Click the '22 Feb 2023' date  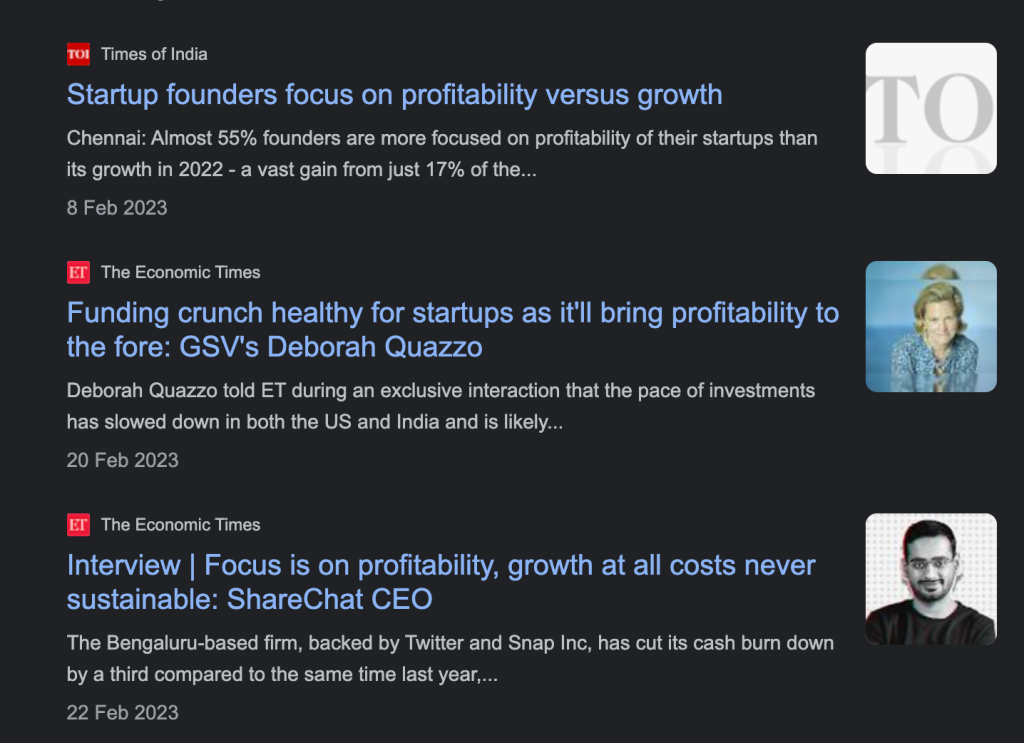pos(122,713)
